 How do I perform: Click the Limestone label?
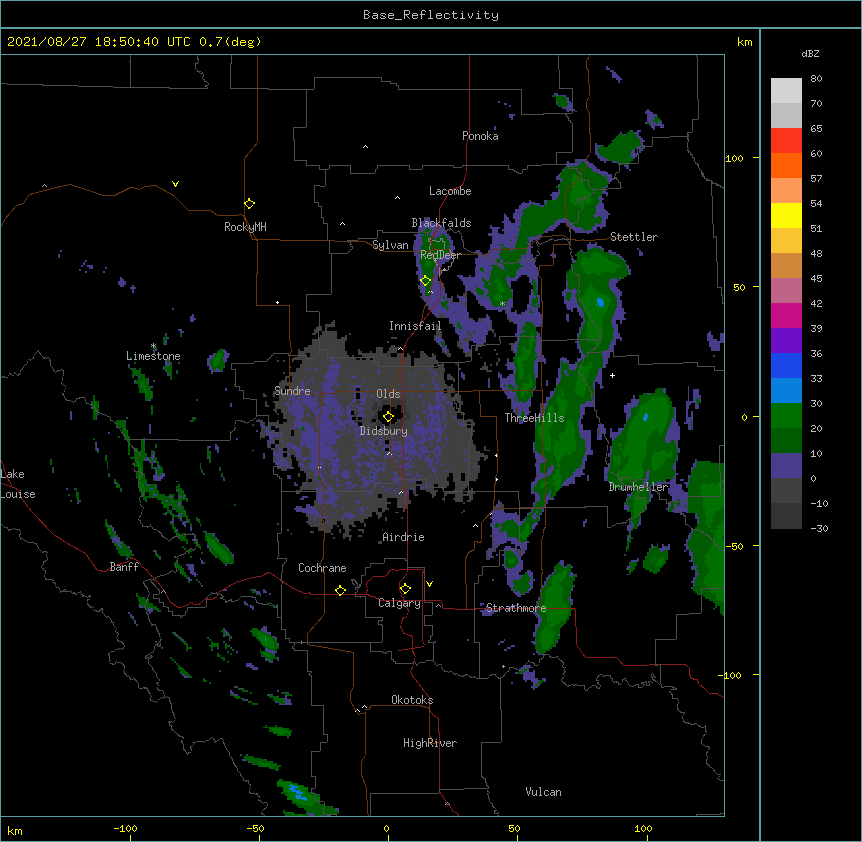(x=153, y=356)
